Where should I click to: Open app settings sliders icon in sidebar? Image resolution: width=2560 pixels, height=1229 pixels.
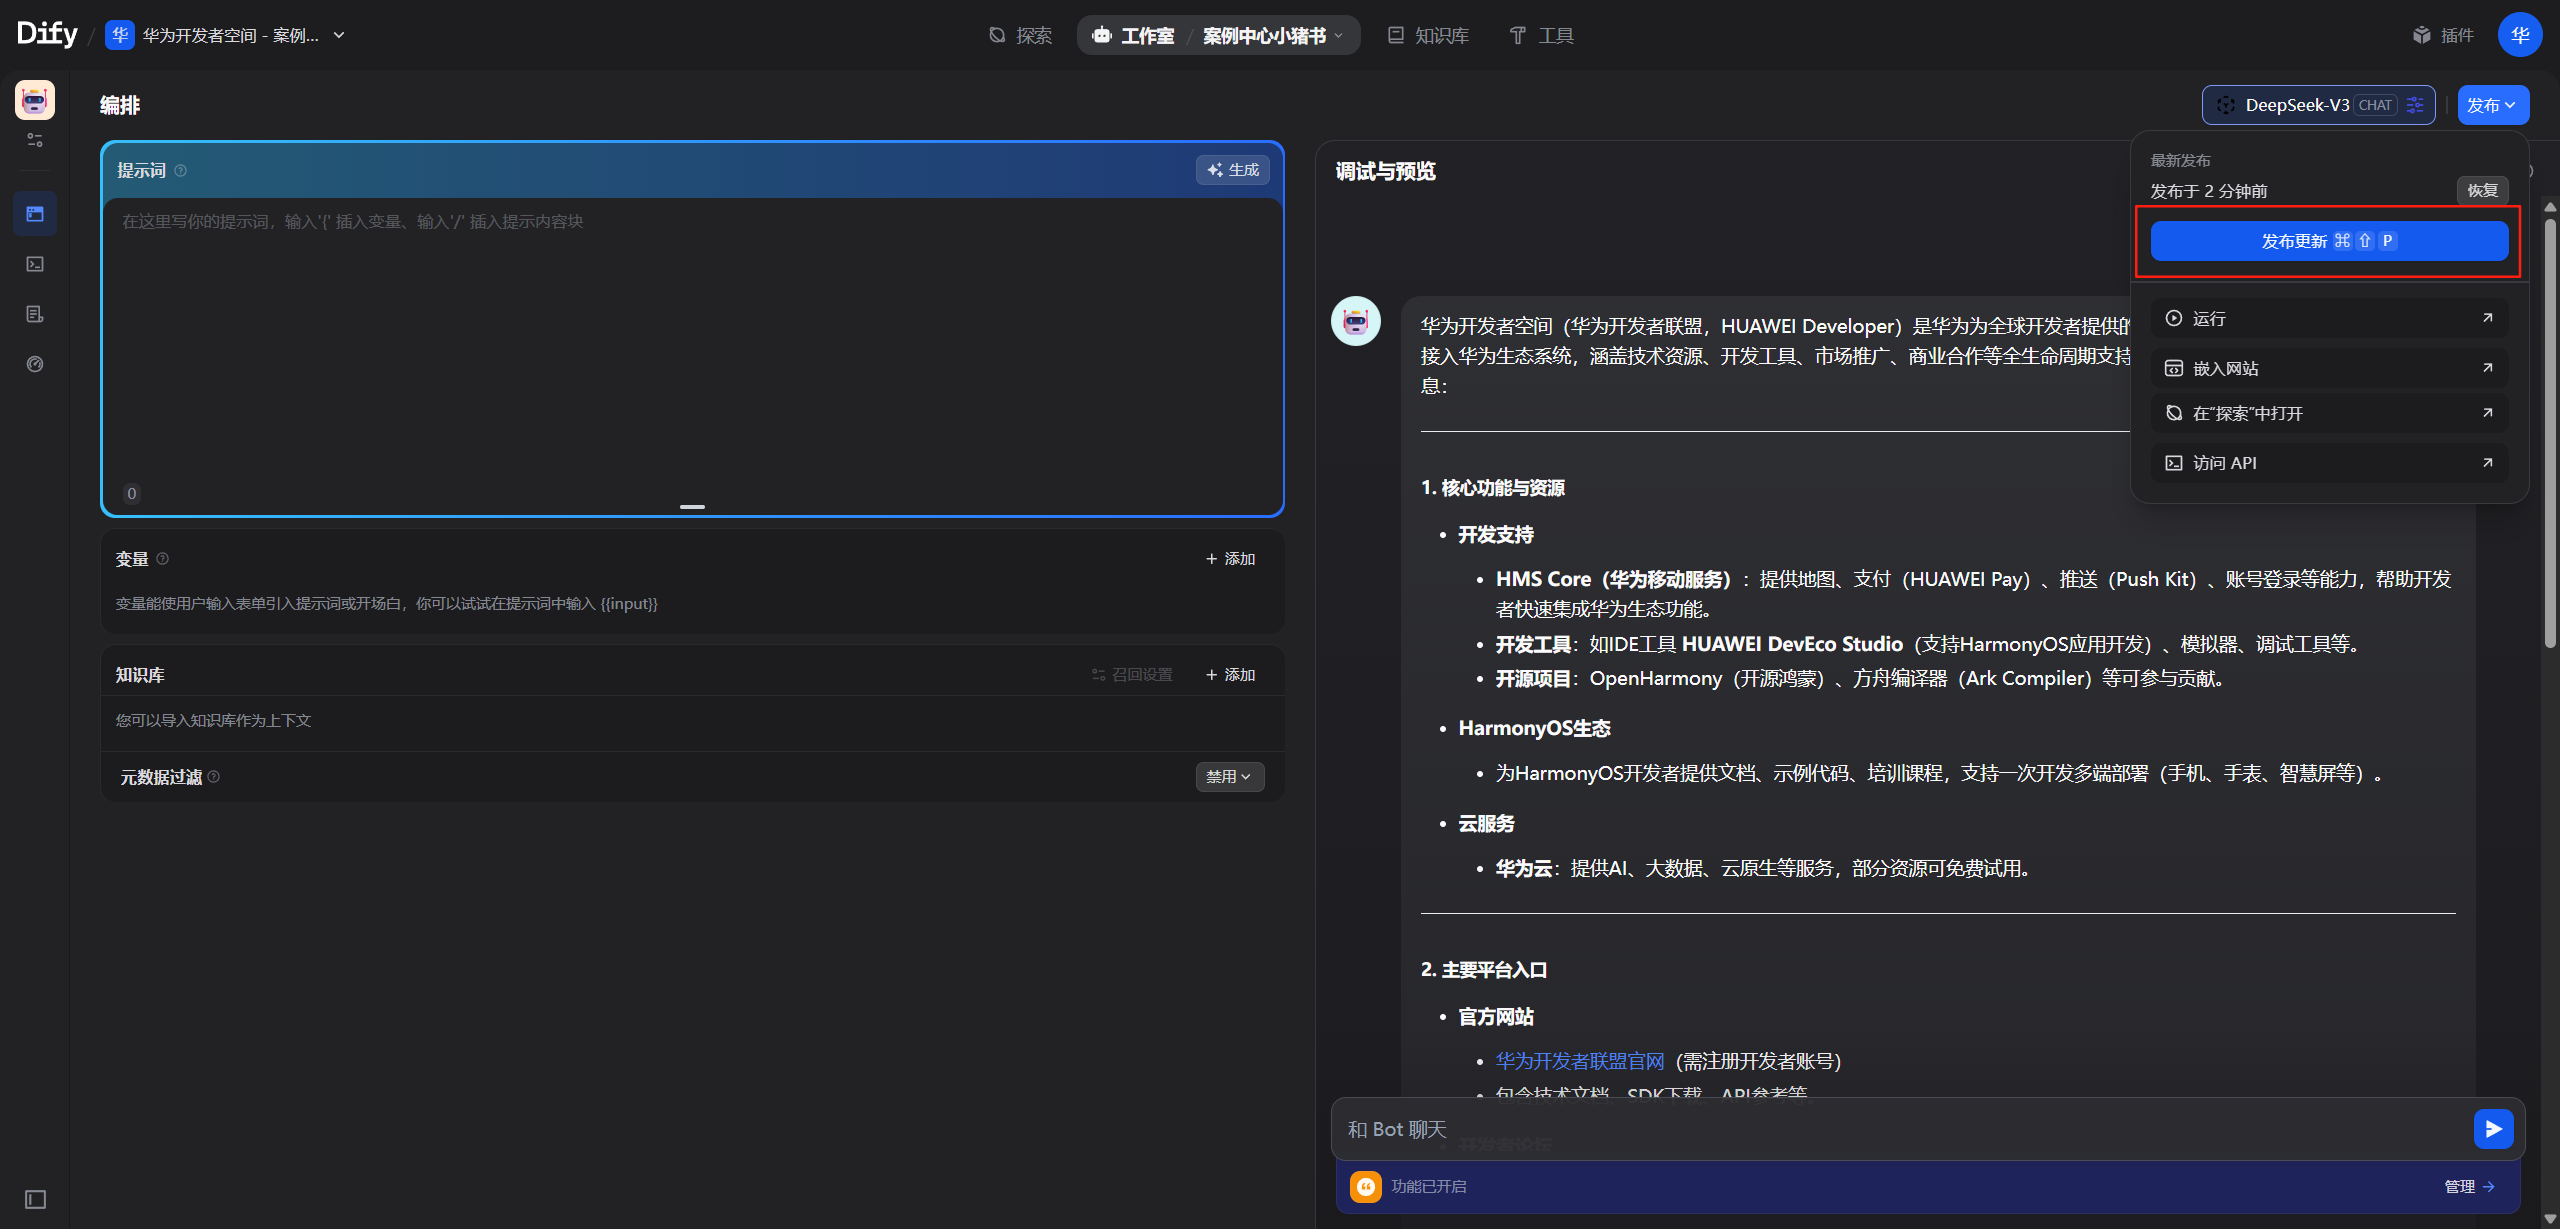(35, 140)
